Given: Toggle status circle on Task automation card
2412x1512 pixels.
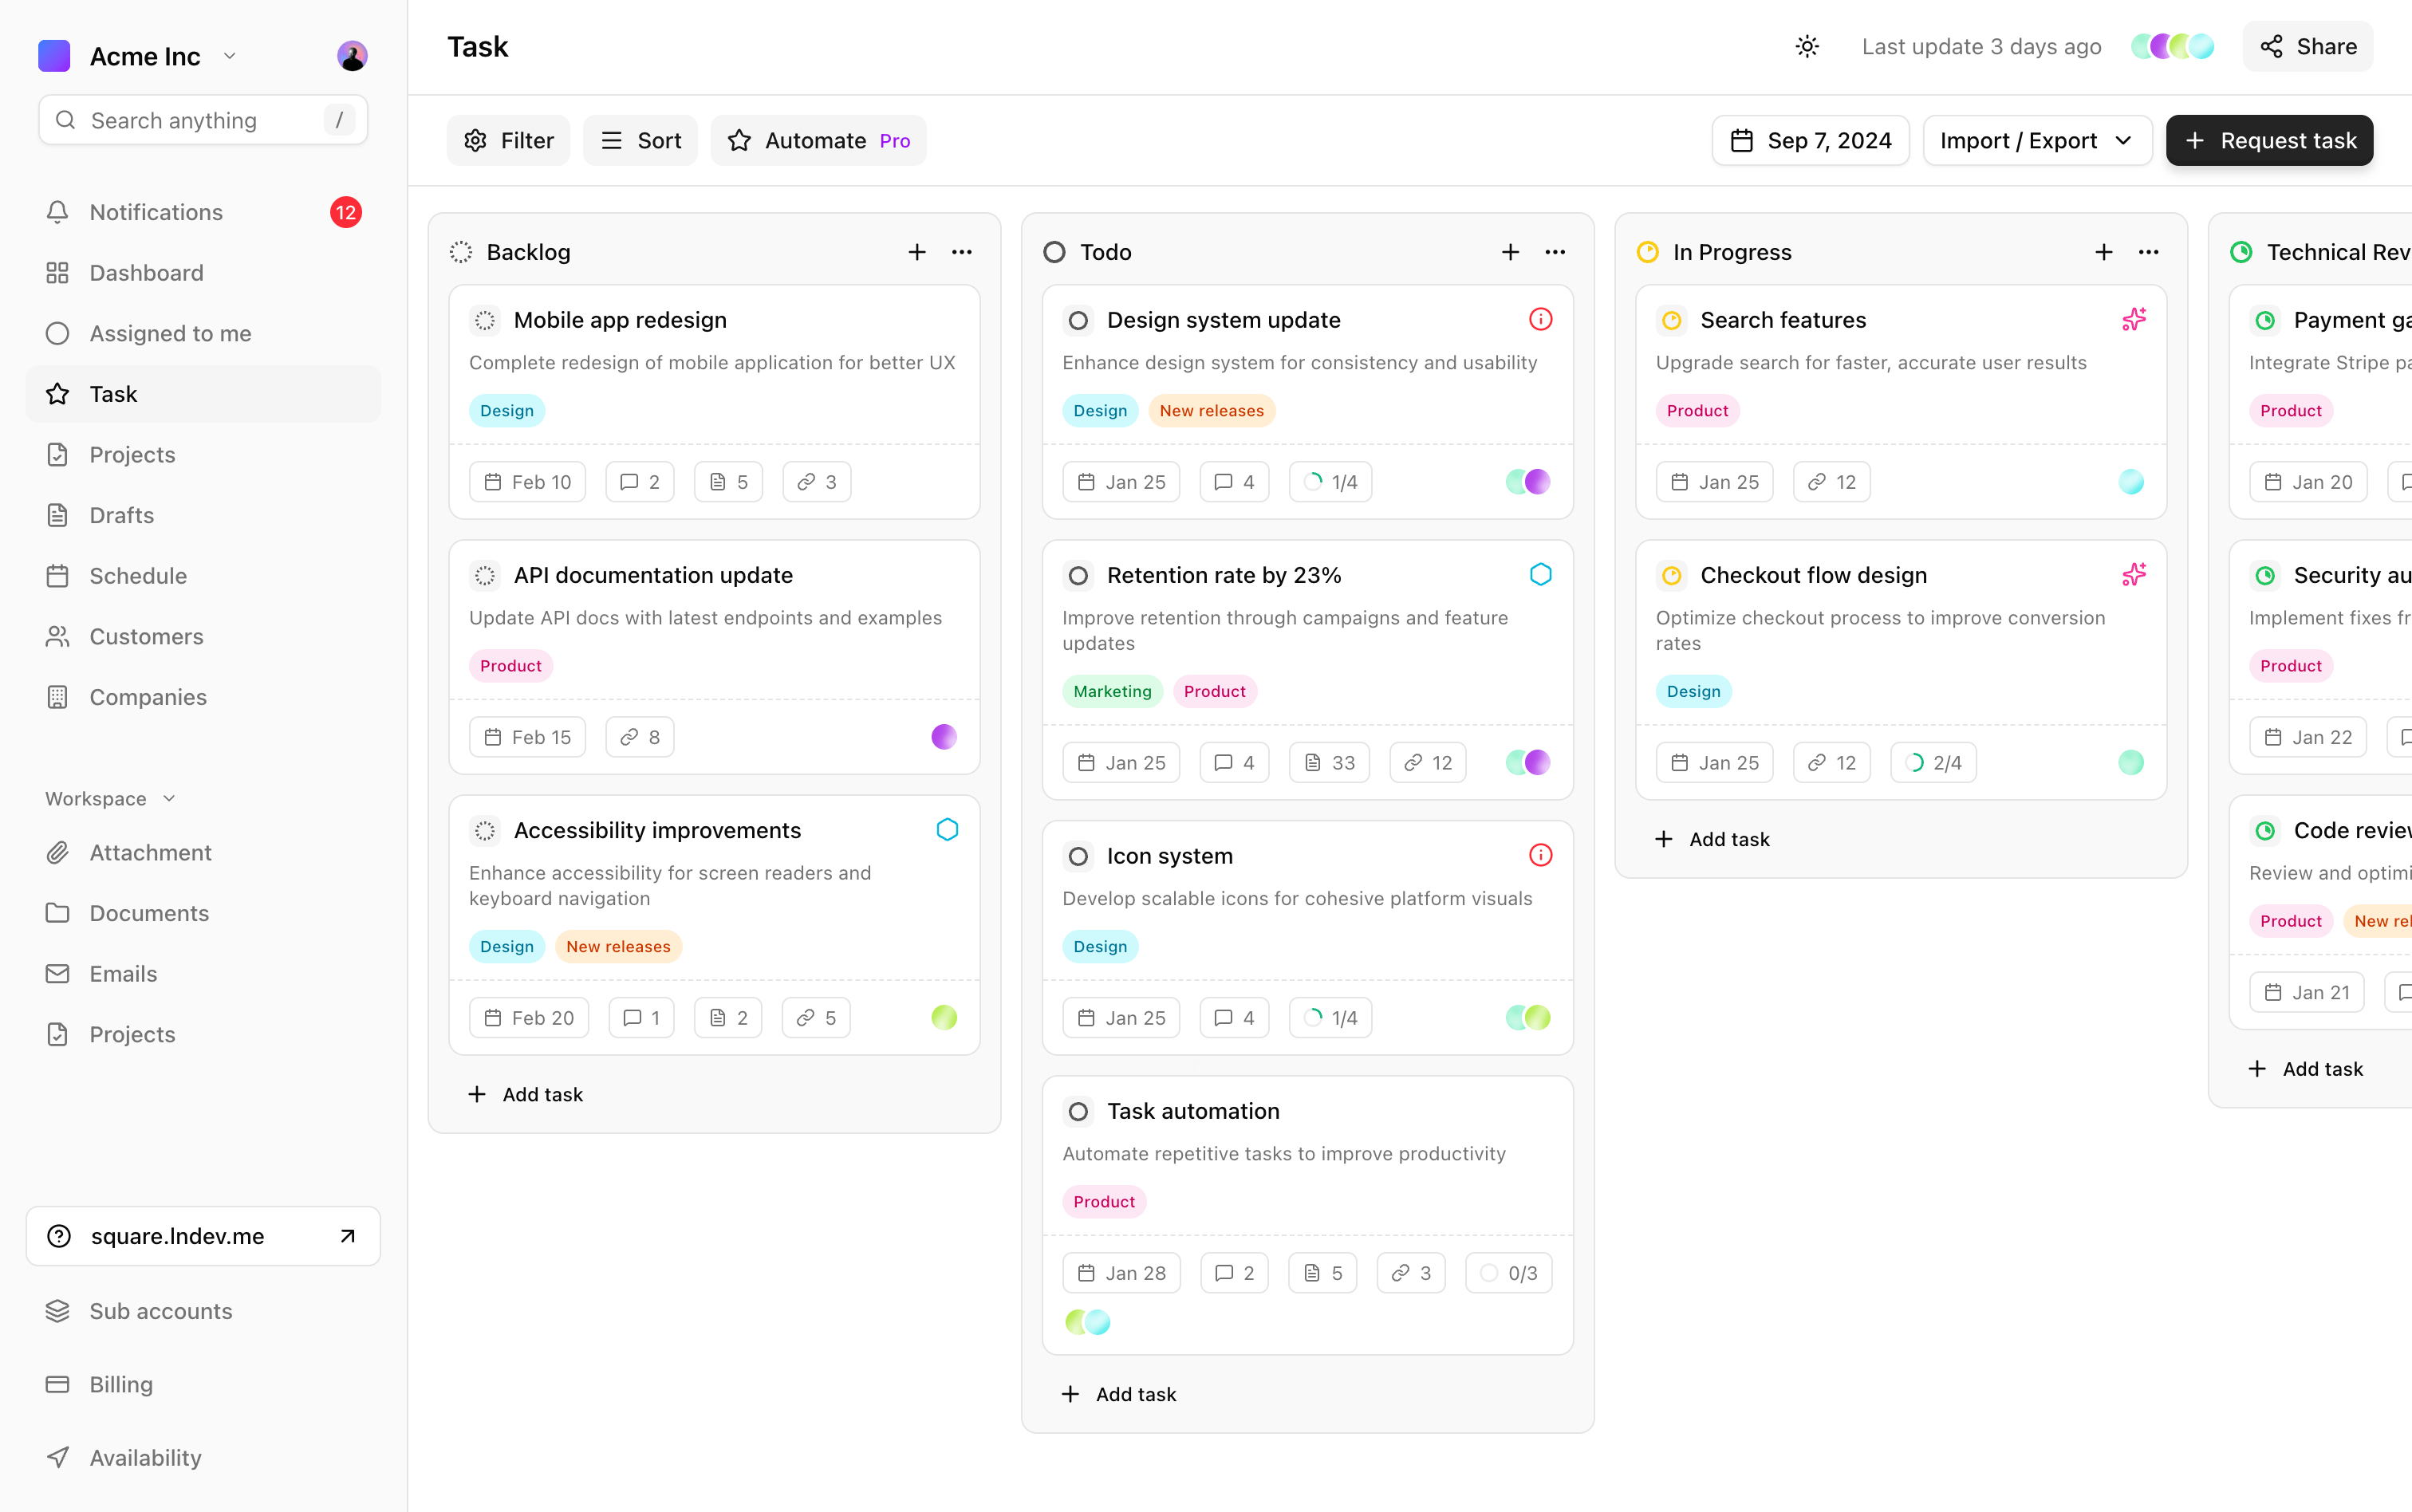Looking at the screenshot, I should tap(1078, 1111).
